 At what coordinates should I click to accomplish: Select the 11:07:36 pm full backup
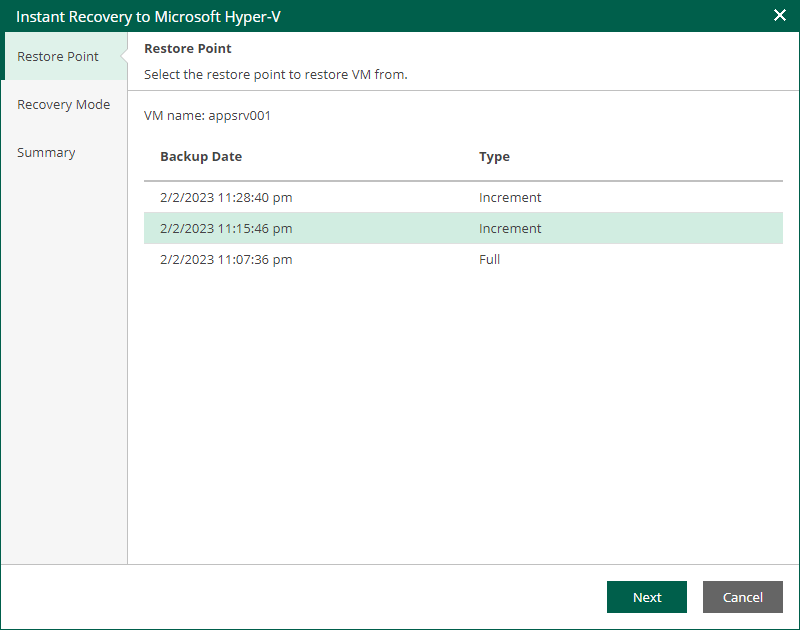point(463,259)
